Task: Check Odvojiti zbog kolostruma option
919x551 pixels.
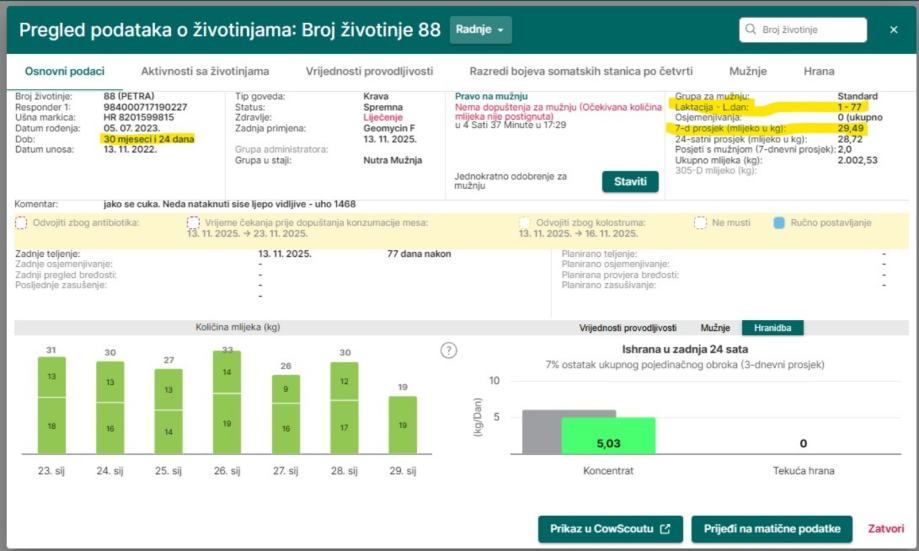Action: [524, 223]
